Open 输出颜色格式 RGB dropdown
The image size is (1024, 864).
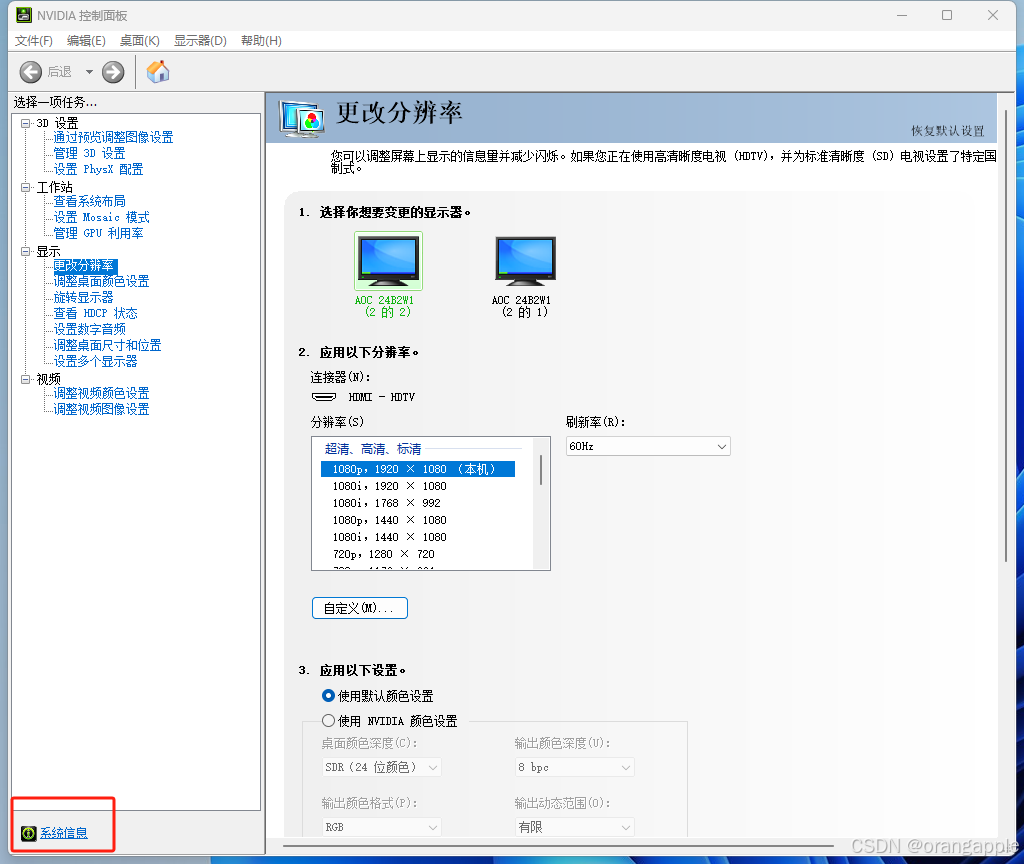381,827
